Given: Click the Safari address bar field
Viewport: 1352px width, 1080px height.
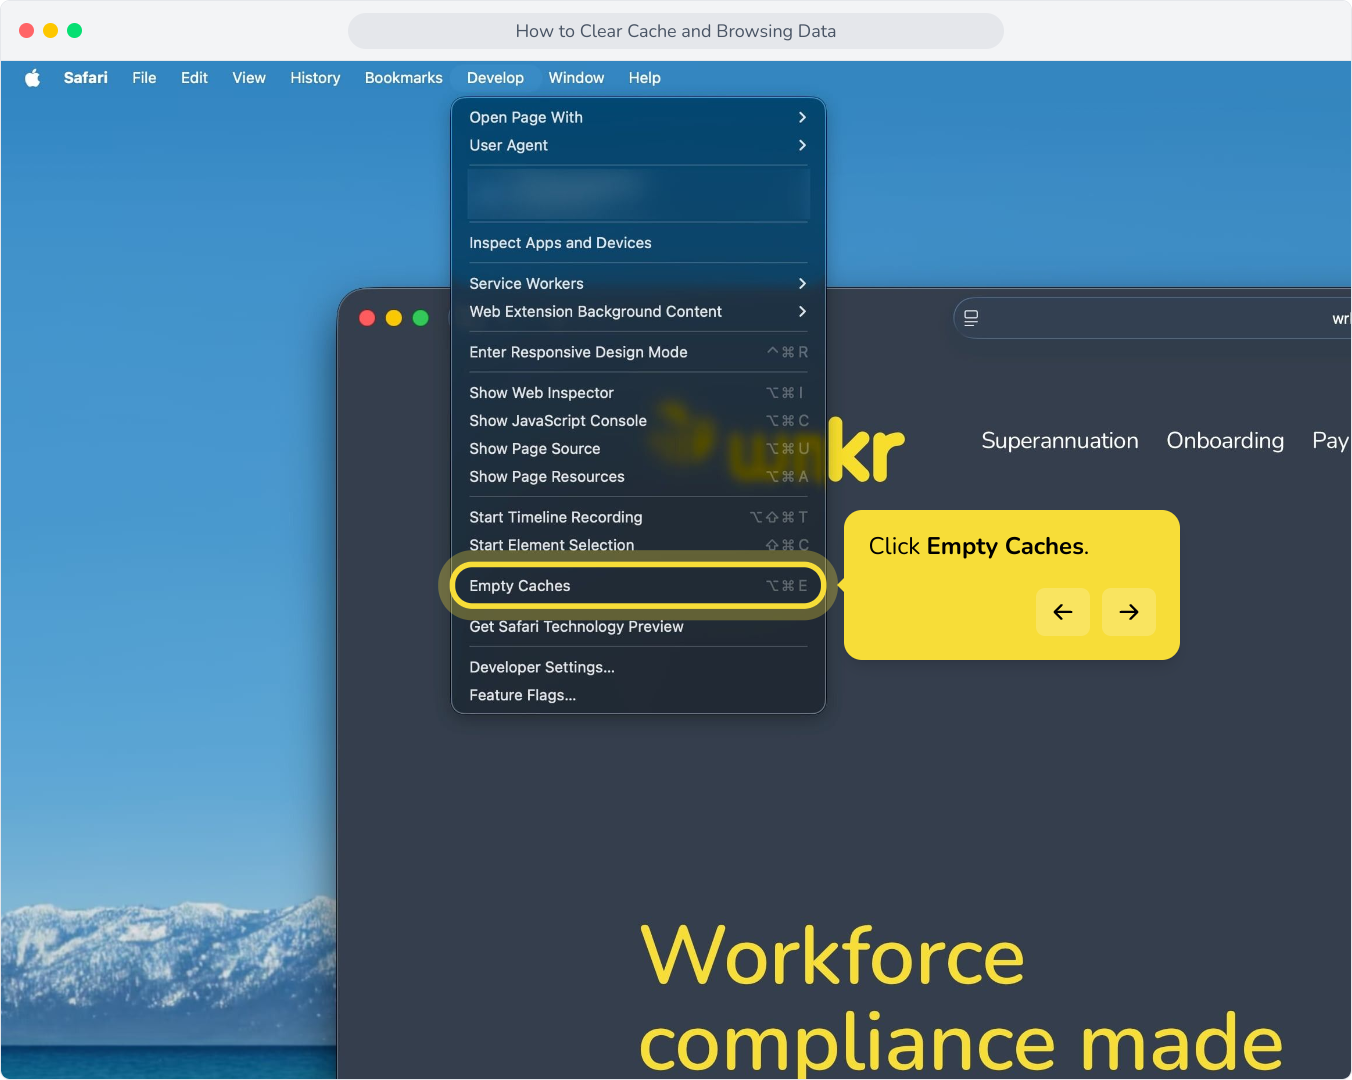Looking at the screenshot, I should [1152, 318].
